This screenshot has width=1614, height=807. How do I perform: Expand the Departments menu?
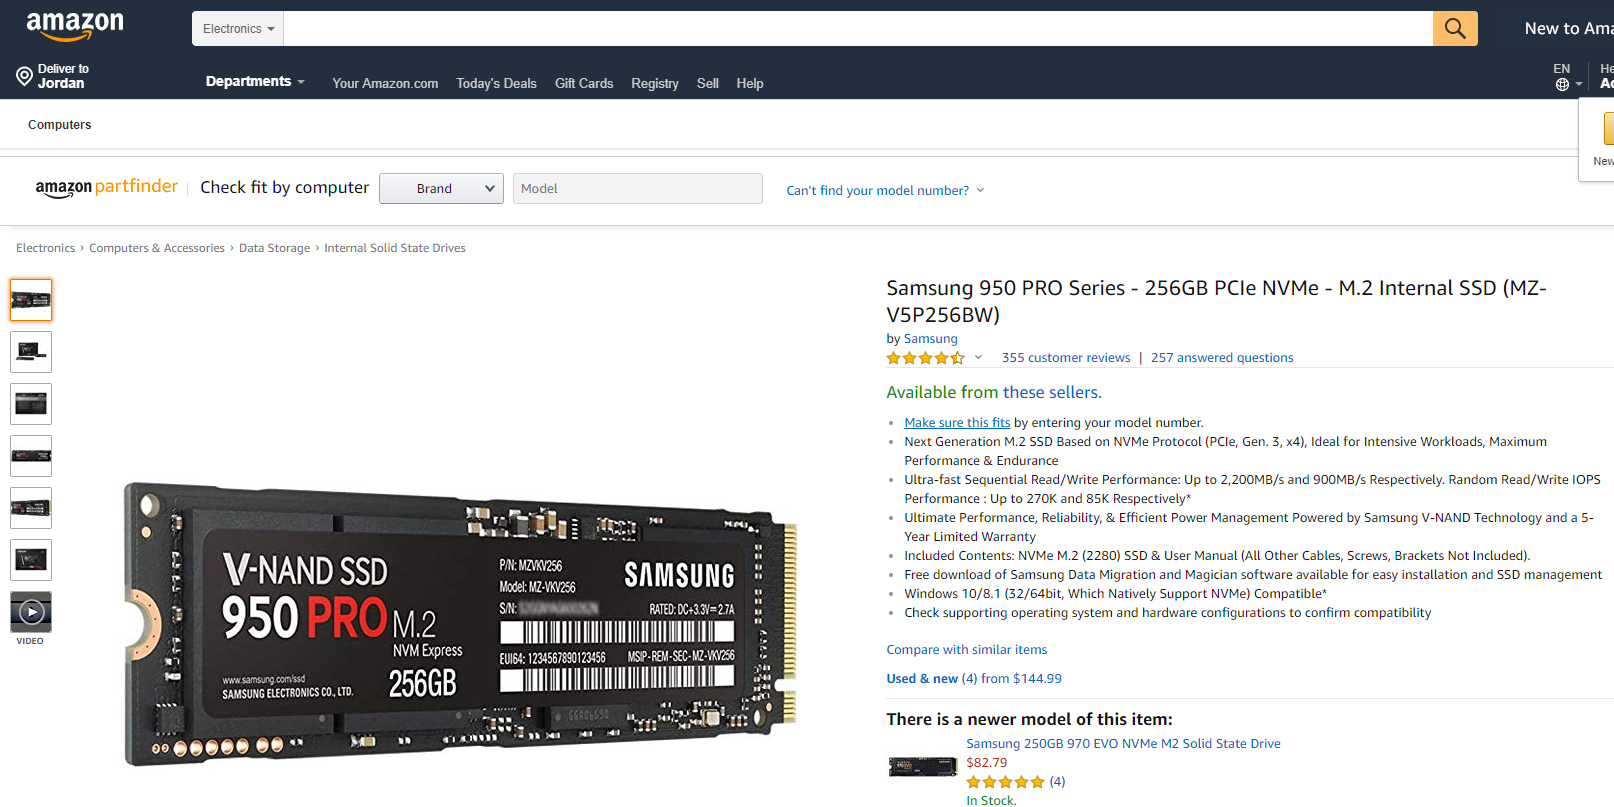coord(255,81)
